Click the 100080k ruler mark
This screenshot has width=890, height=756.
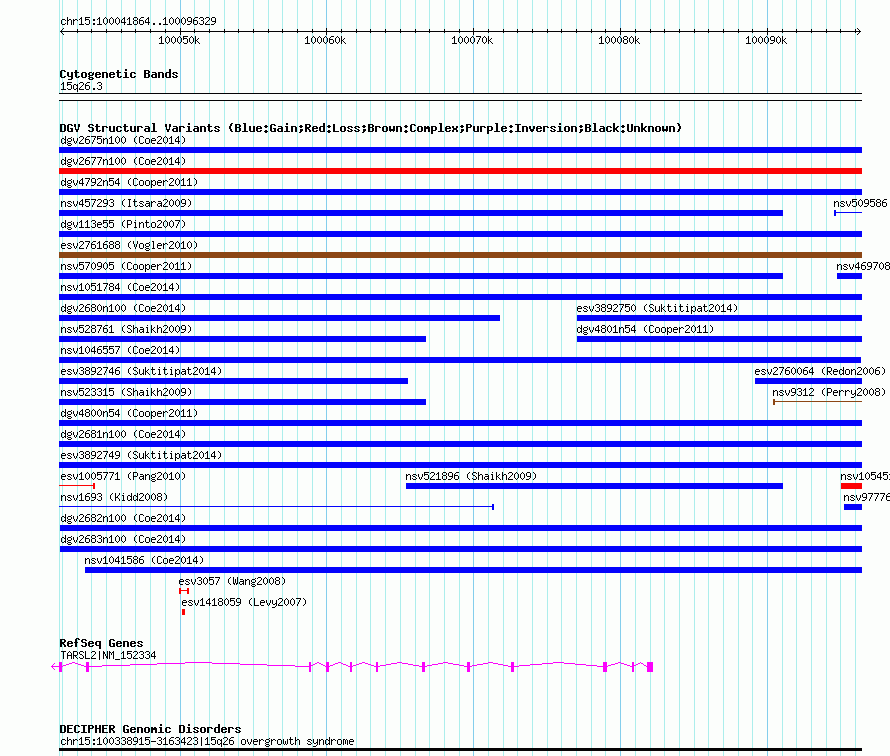pyautogui.click(x=619, y=40)
